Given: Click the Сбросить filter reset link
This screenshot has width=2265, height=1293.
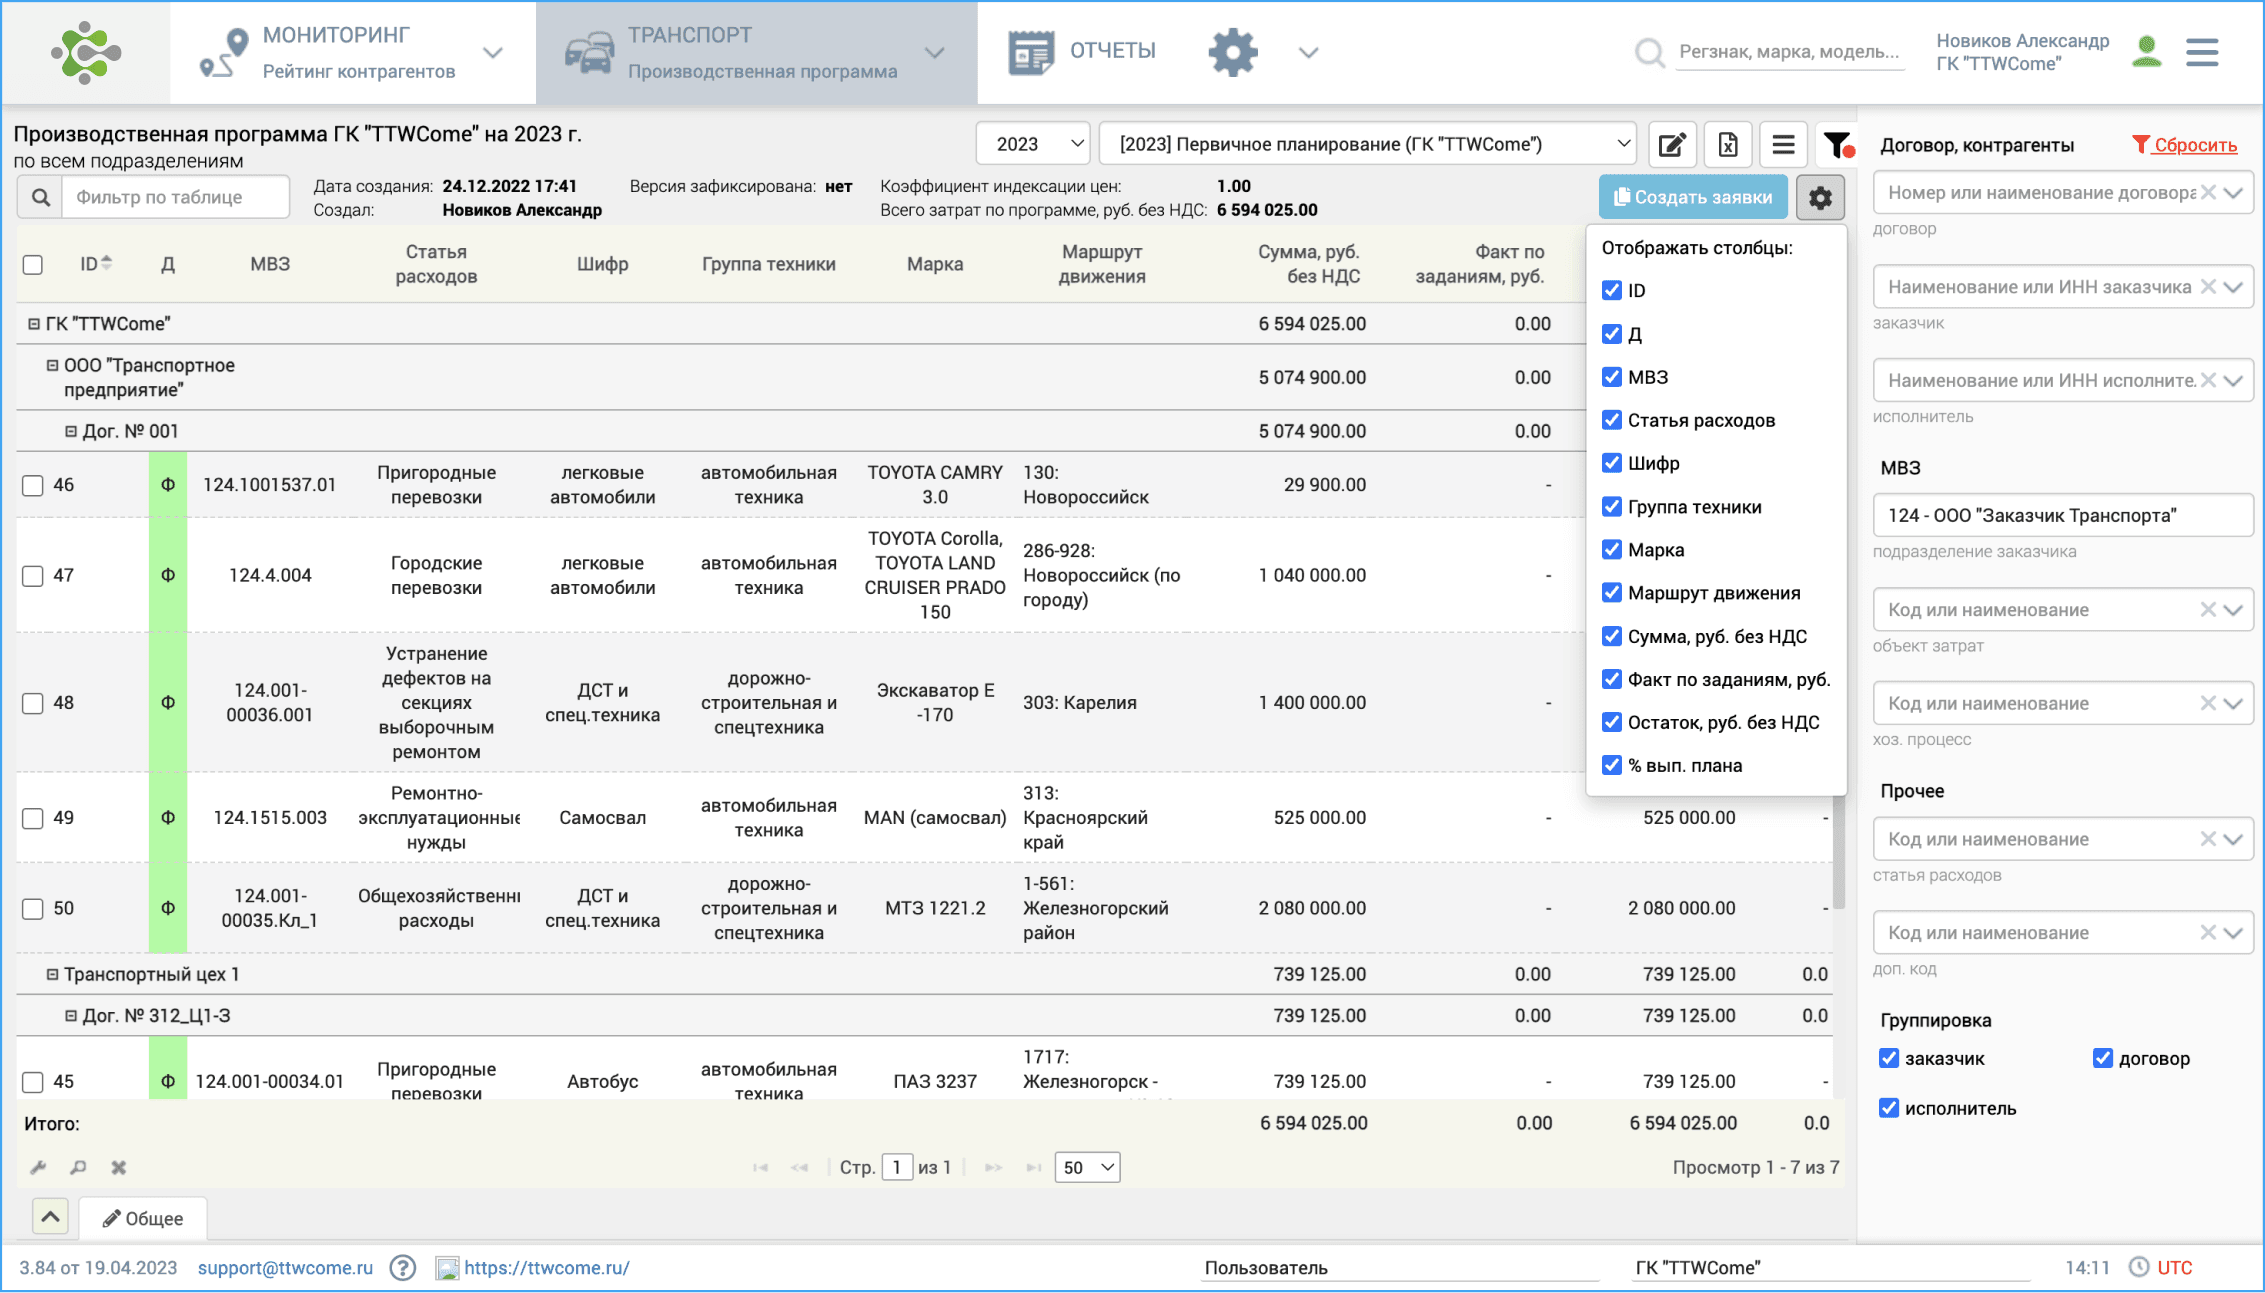Looking at the screenshot, I should coord(2194,145).
